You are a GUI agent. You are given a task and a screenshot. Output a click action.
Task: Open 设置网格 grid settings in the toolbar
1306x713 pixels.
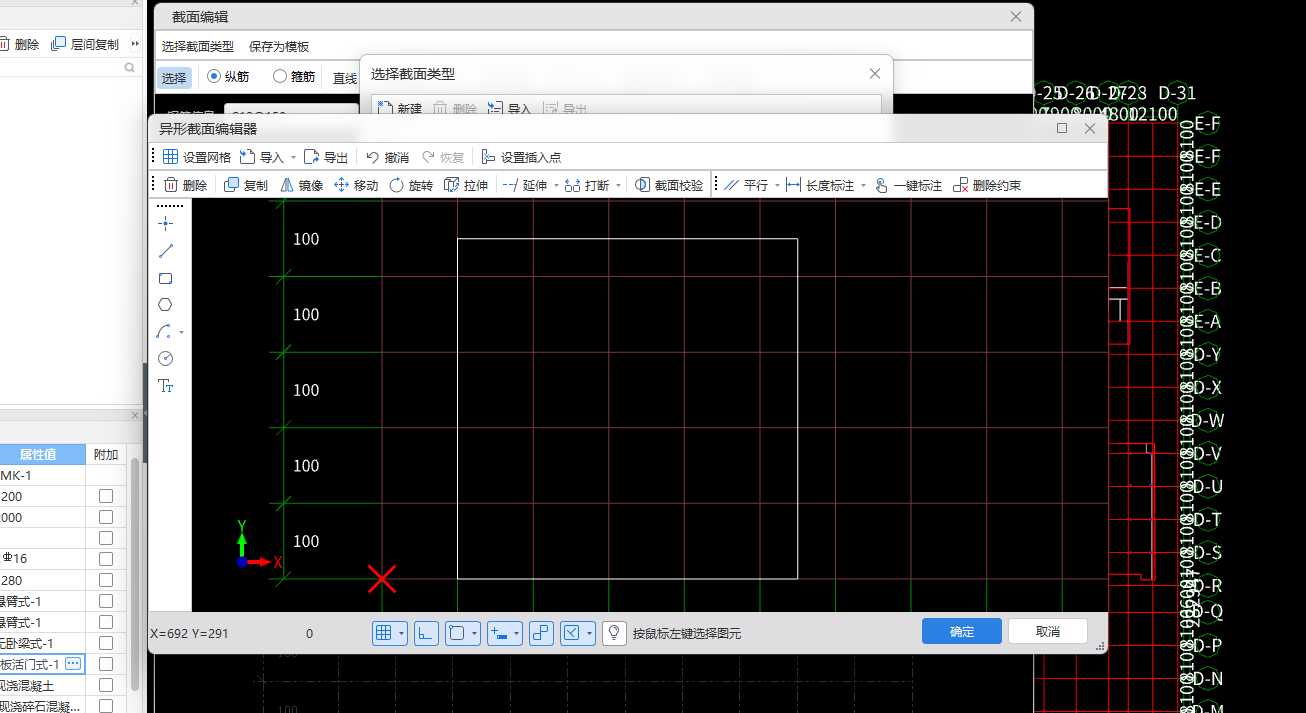197,157
